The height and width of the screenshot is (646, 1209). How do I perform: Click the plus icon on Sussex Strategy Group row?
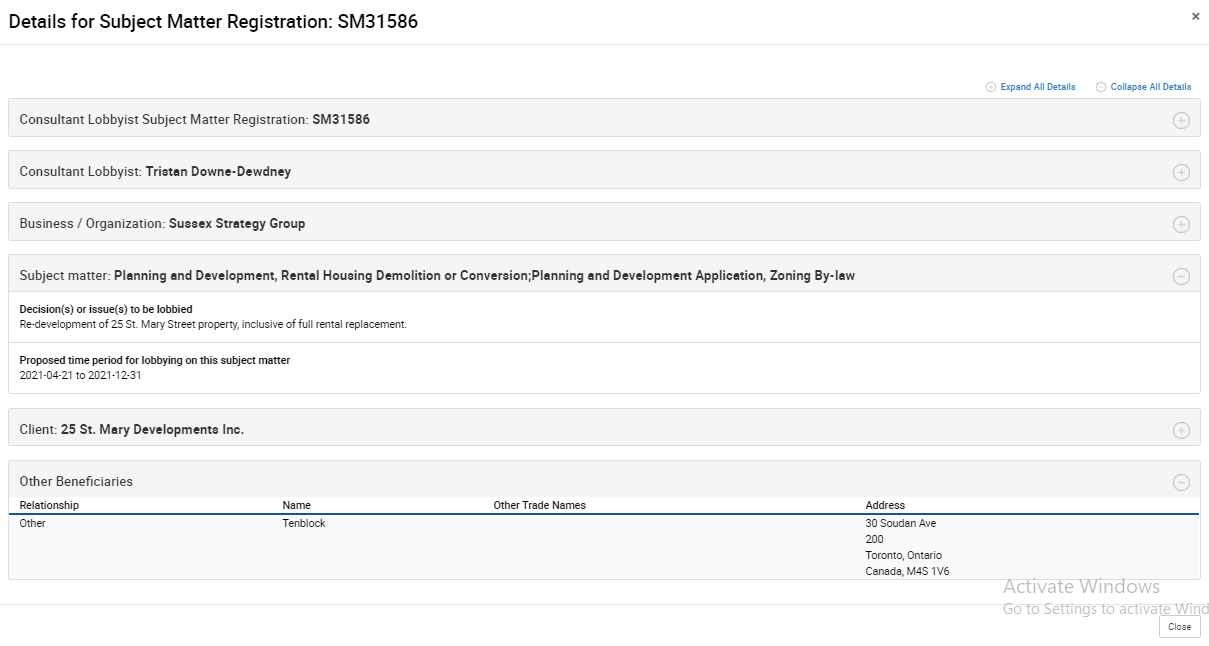click(1181, 224)
